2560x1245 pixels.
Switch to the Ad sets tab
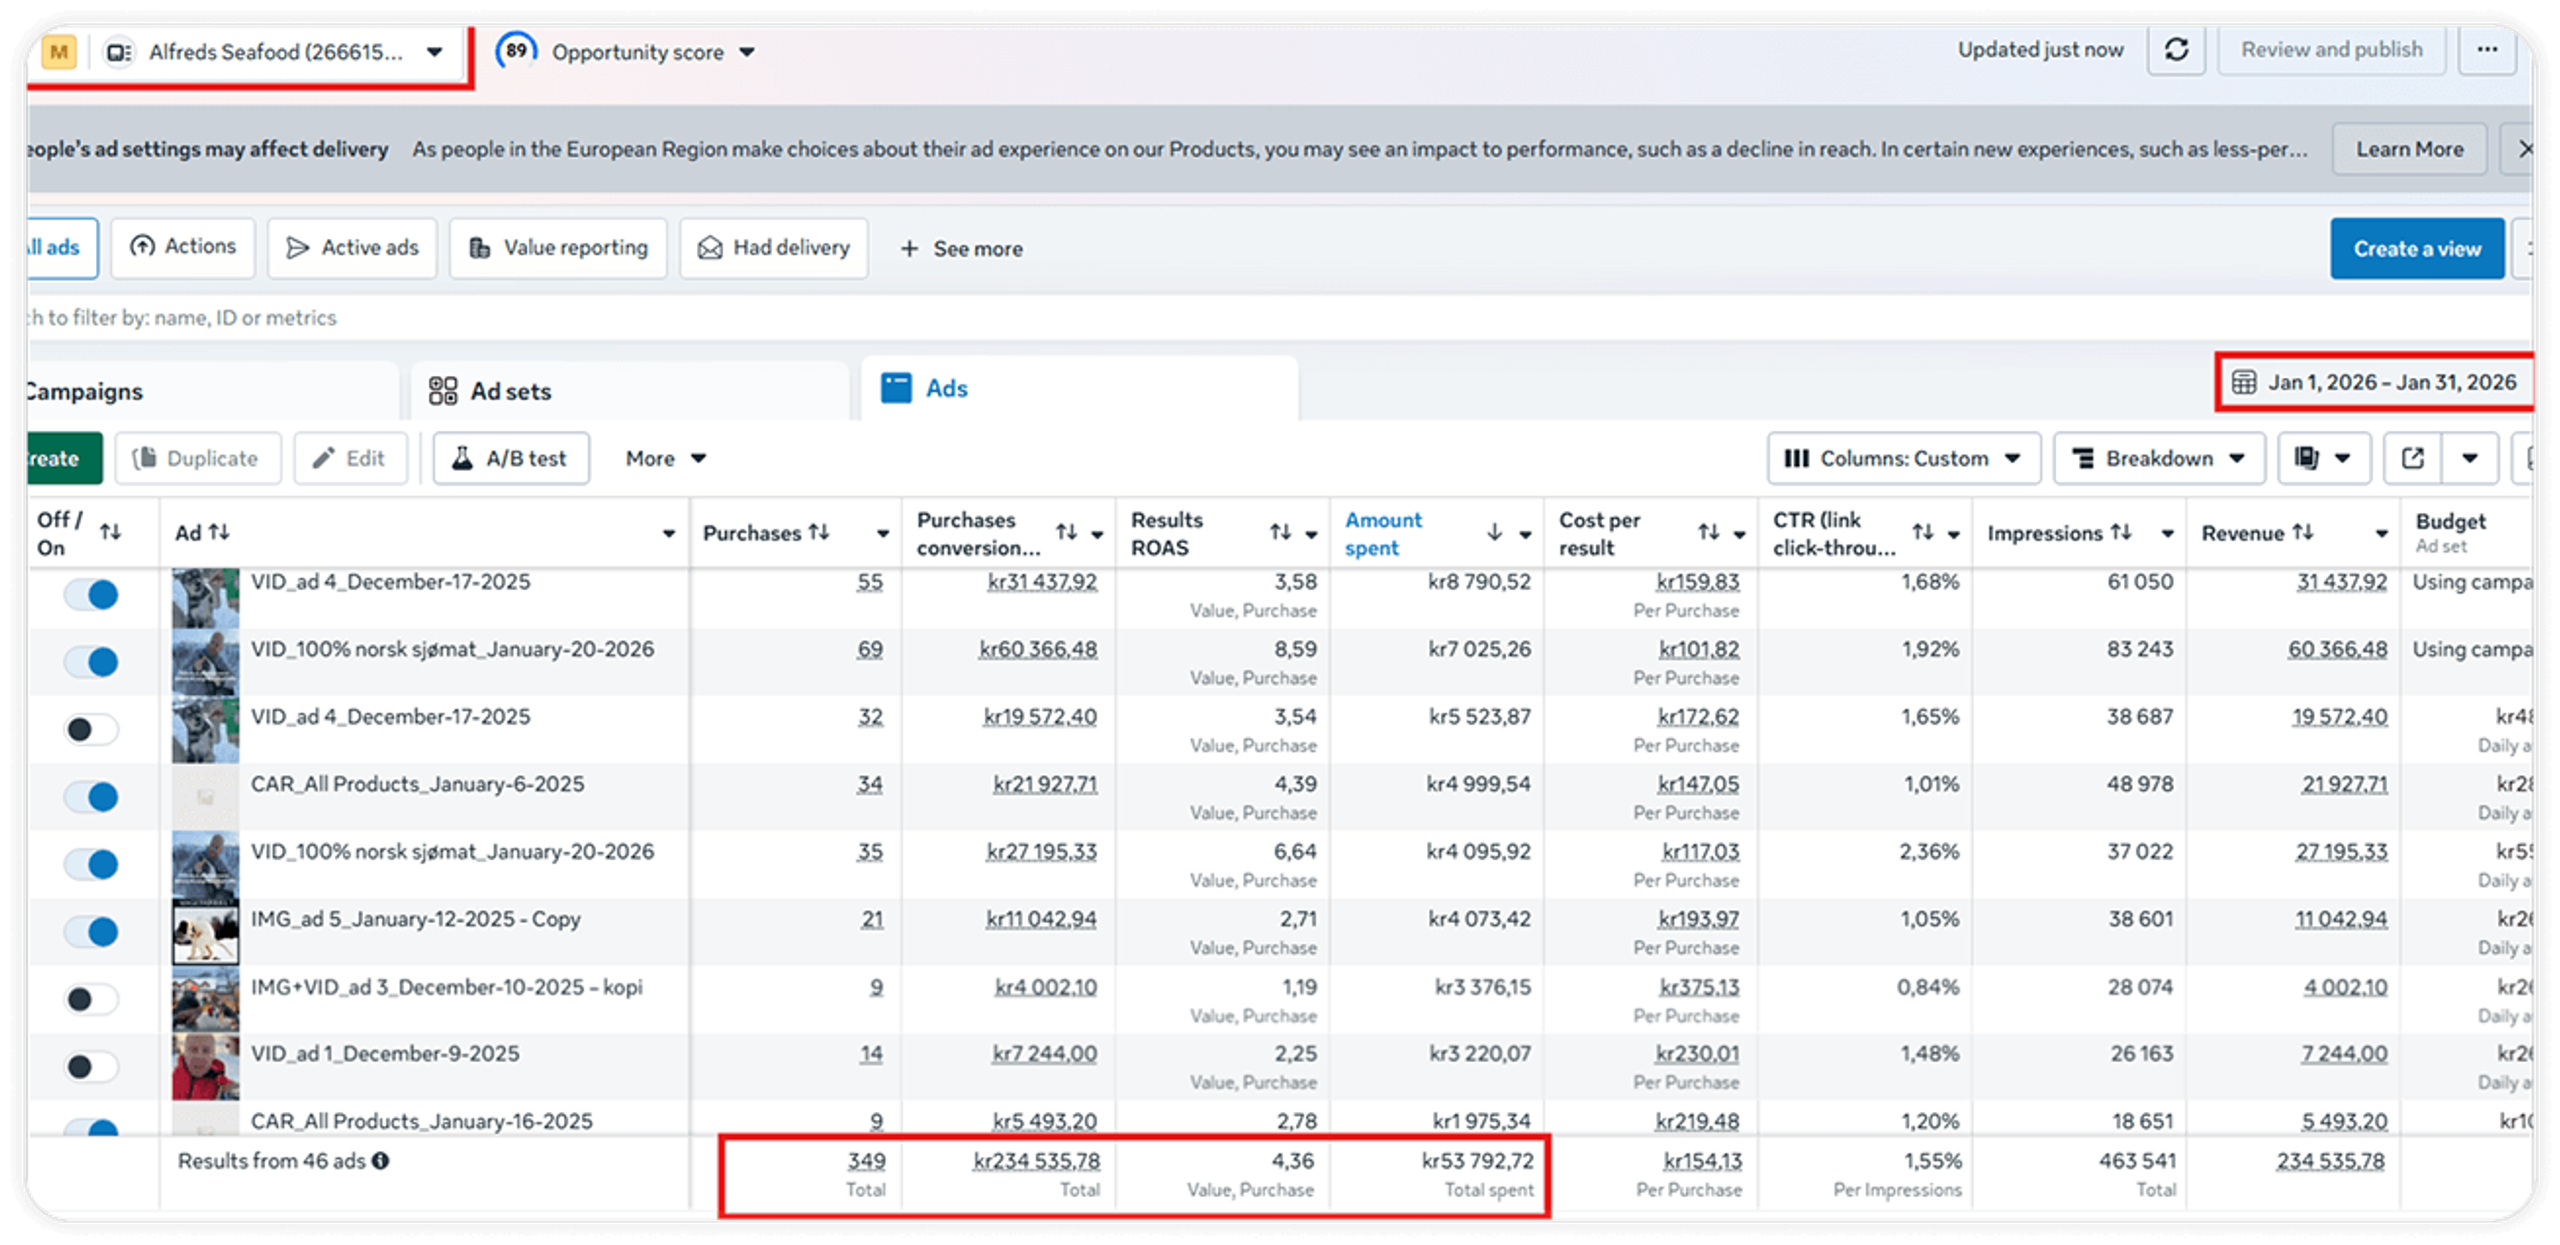(x=510, y=391)
